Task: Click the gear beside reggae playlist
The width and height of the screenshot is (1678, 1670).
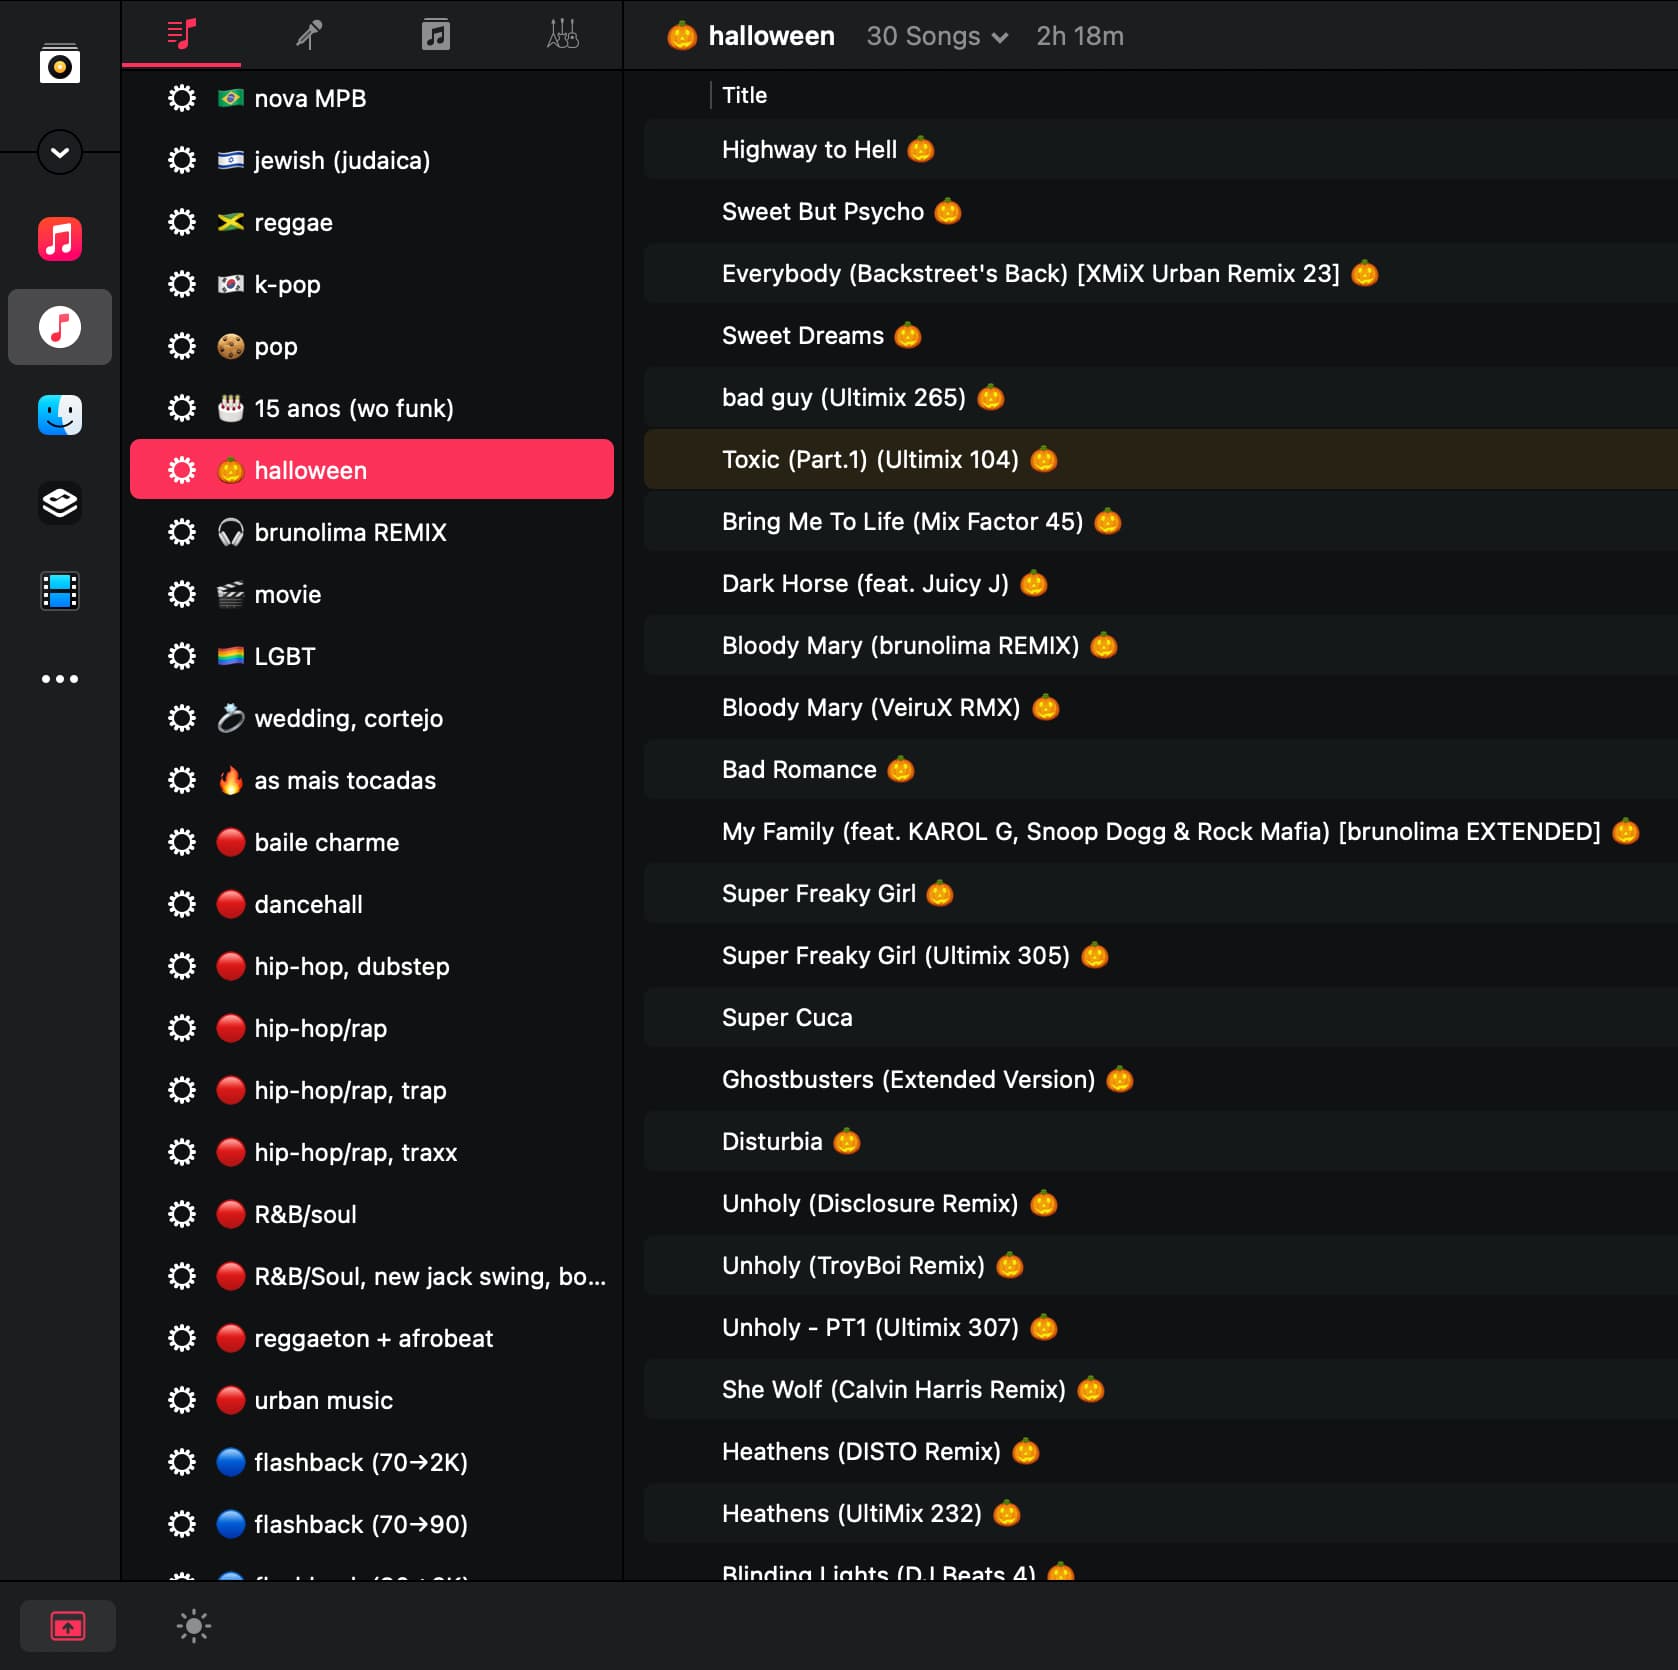Action: coord(182,222)
